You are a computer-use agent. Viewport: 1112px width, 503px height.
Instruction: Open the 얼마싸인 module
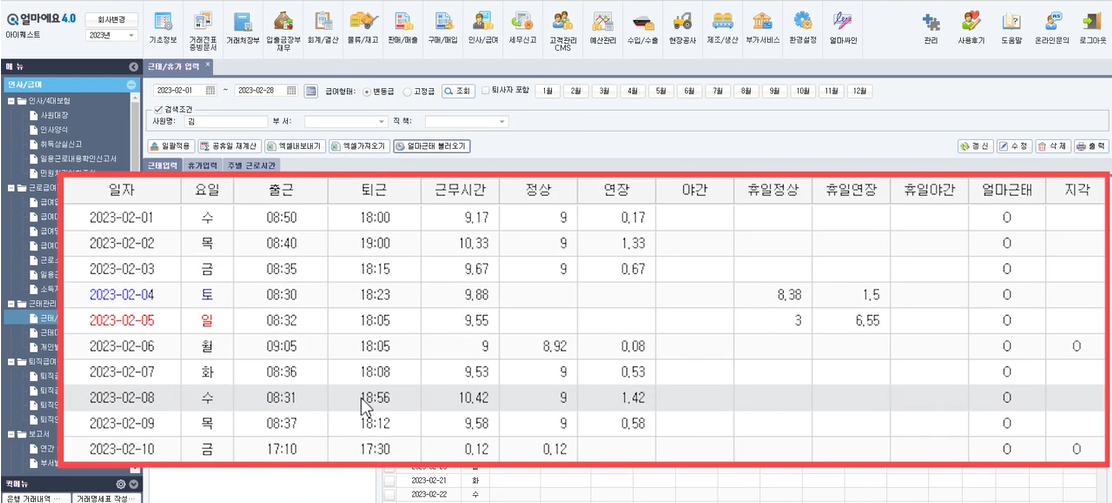coord(843,27)
